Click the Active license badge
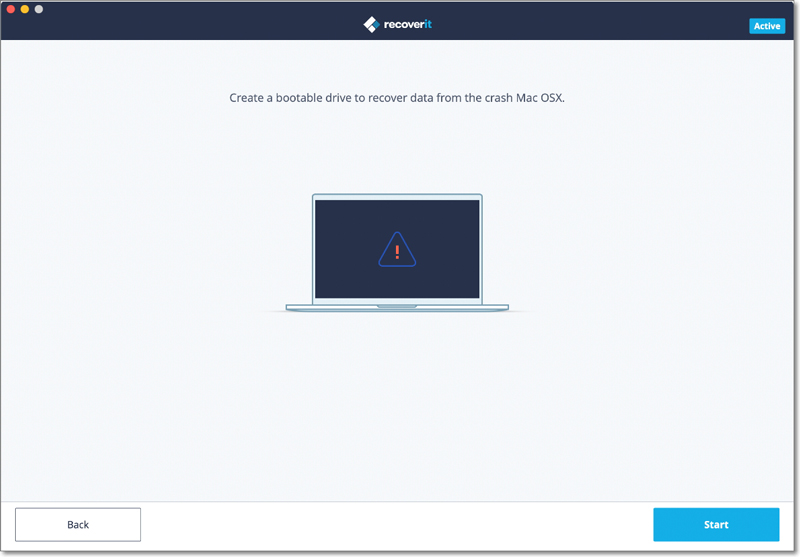Image resolution: width=800 pixels, height=557 pixels. [x=767, y=26]
